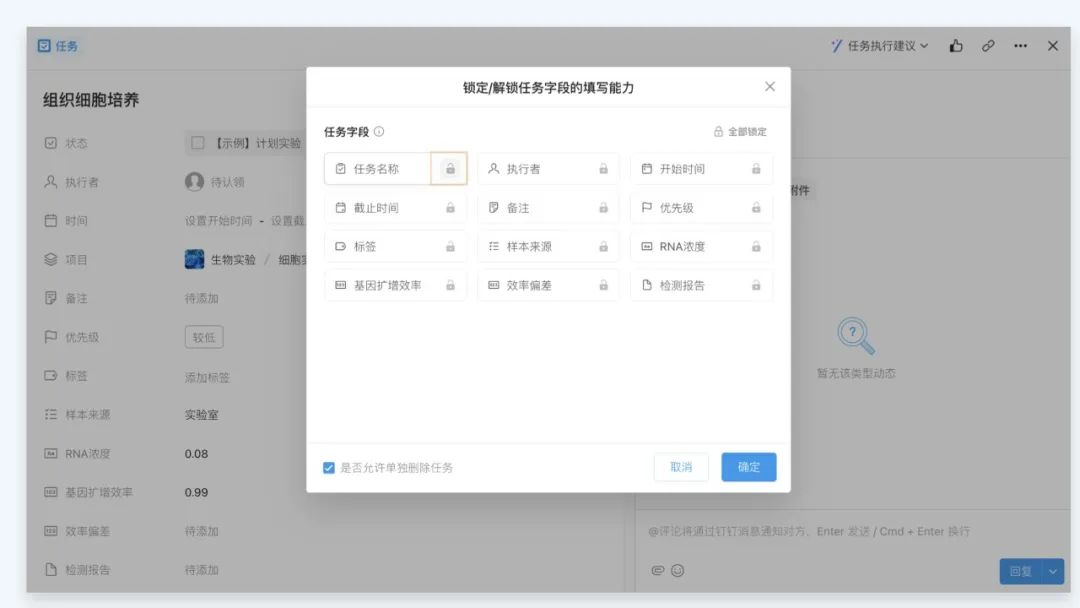1080x608 pixels.
Task: Confirm with the 确定 button
Action: (x=749, y=467)
